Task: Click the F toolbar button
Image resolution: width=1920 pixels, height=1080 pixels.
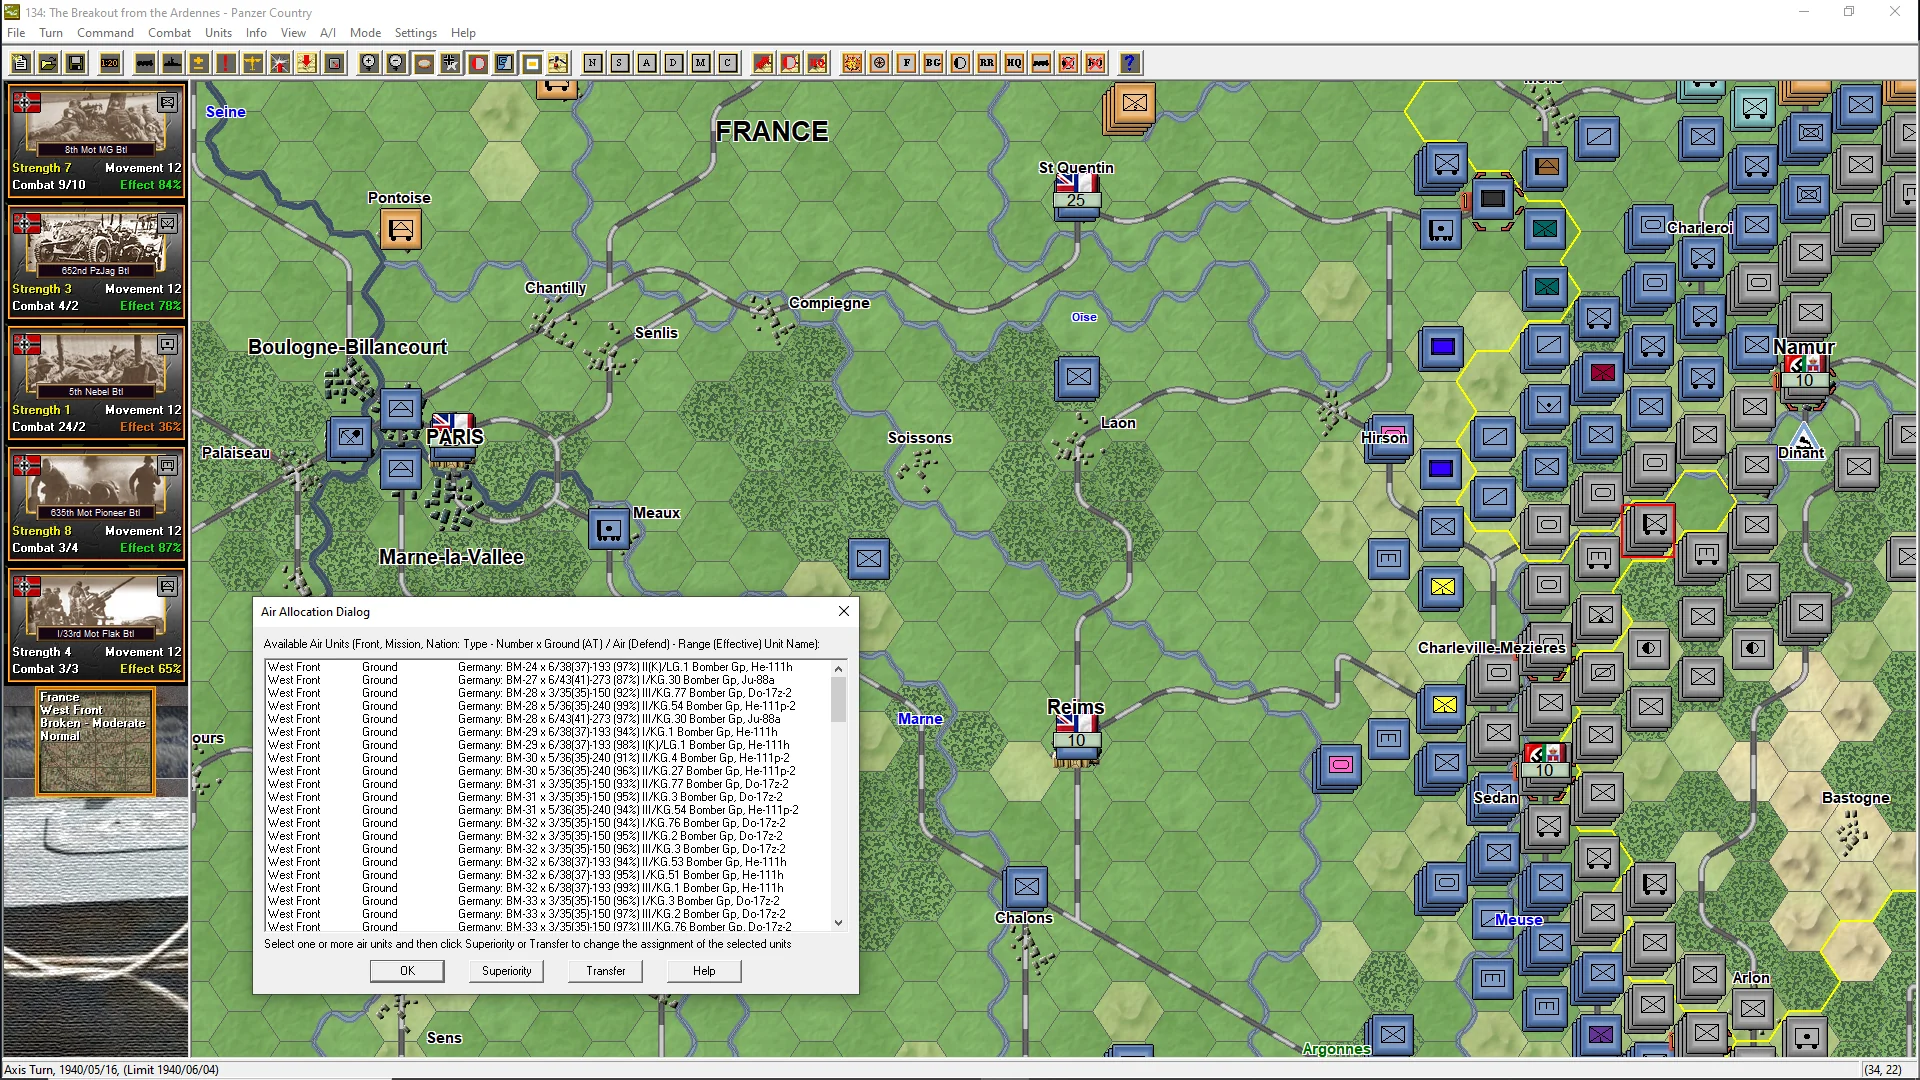Action: point(906,63)
